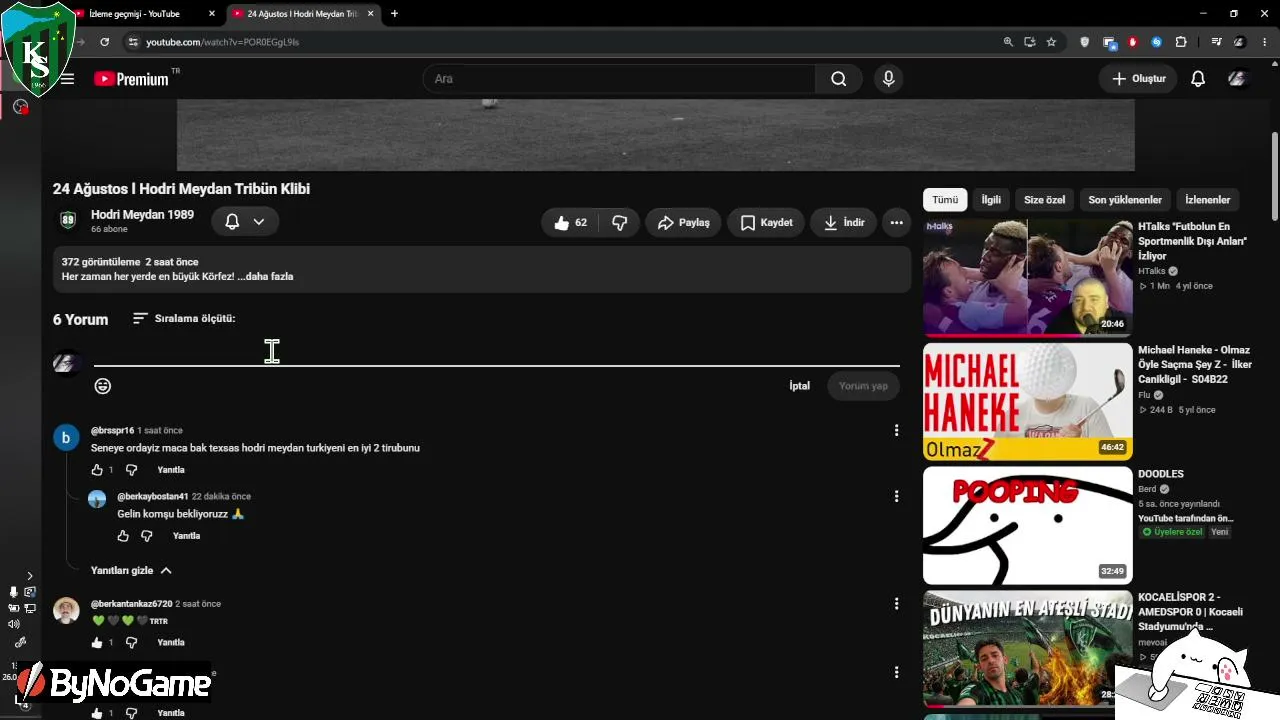The width and height of the screenshot is (1280, 720).
Task: Open Hodri Meydan 1989 channel avatar
Action: coord(68,221)
